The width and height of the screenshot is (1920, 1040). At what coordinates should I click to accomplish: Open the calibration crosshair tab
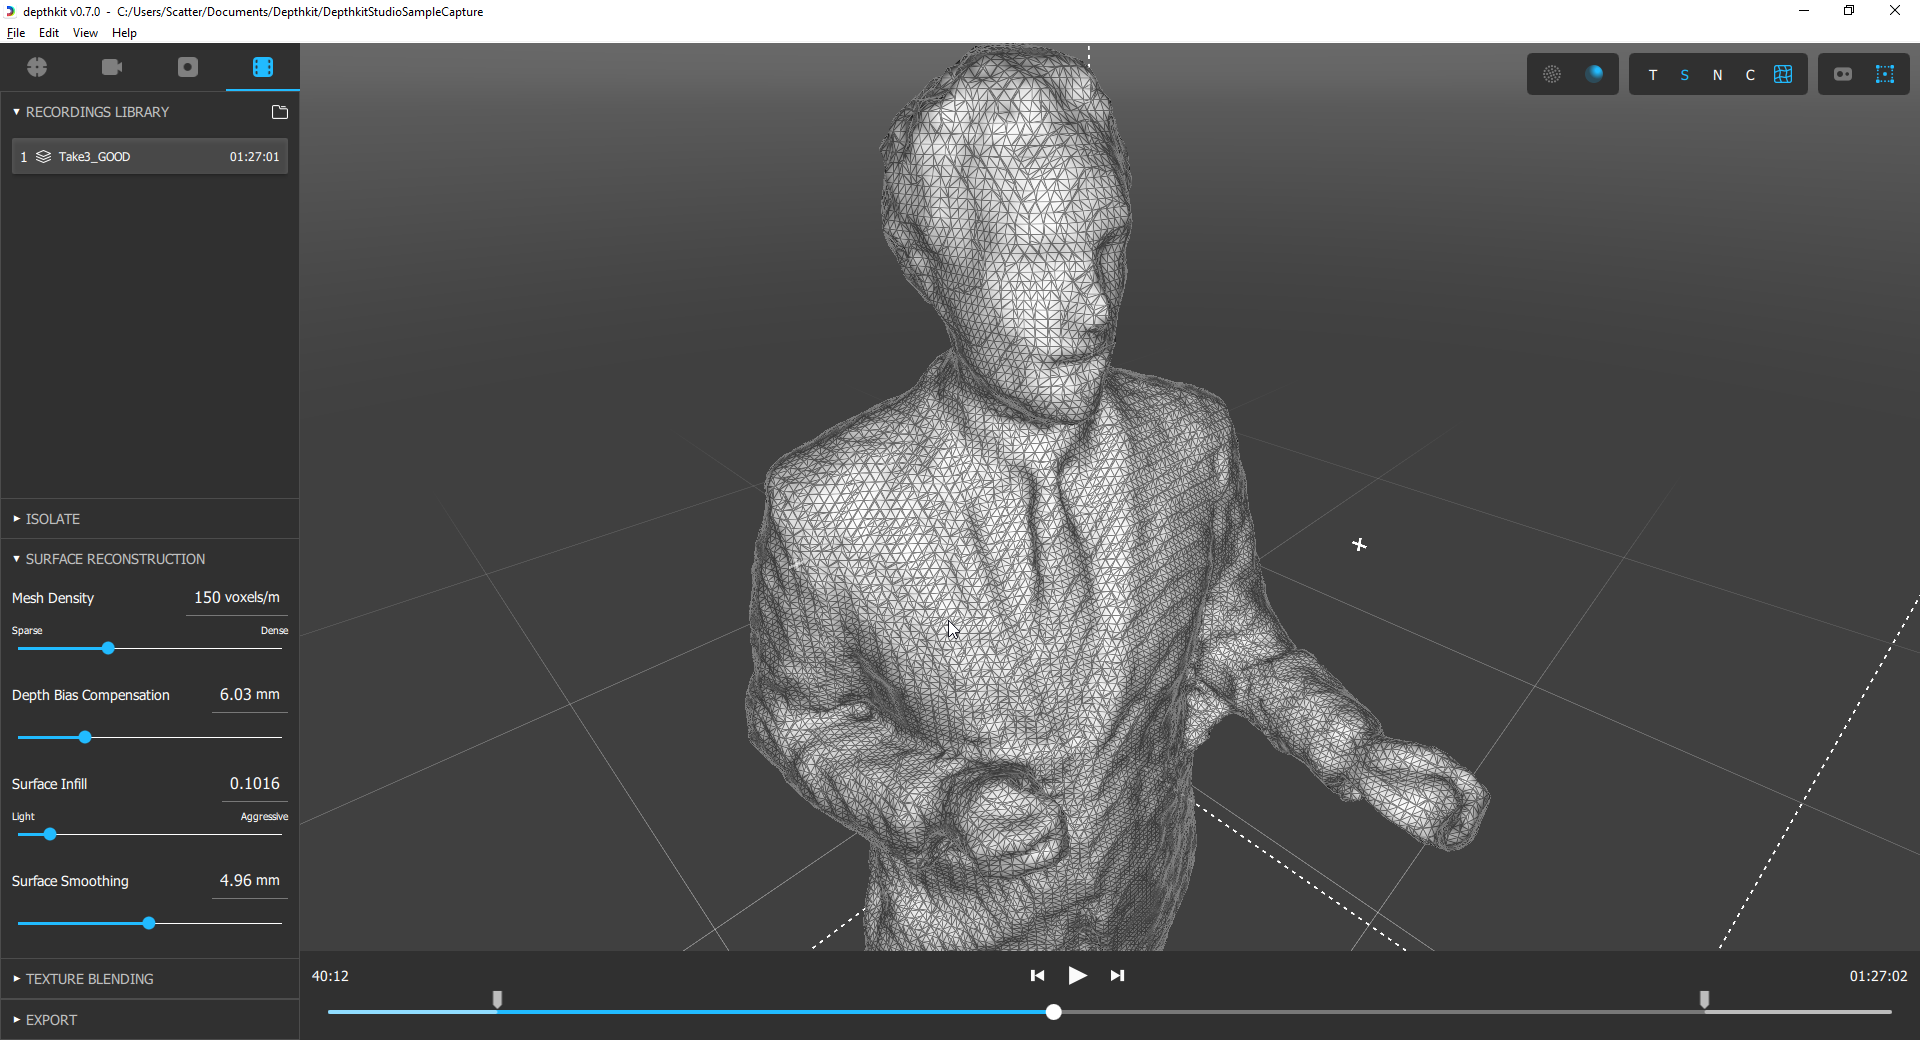(x=38, y=67)
